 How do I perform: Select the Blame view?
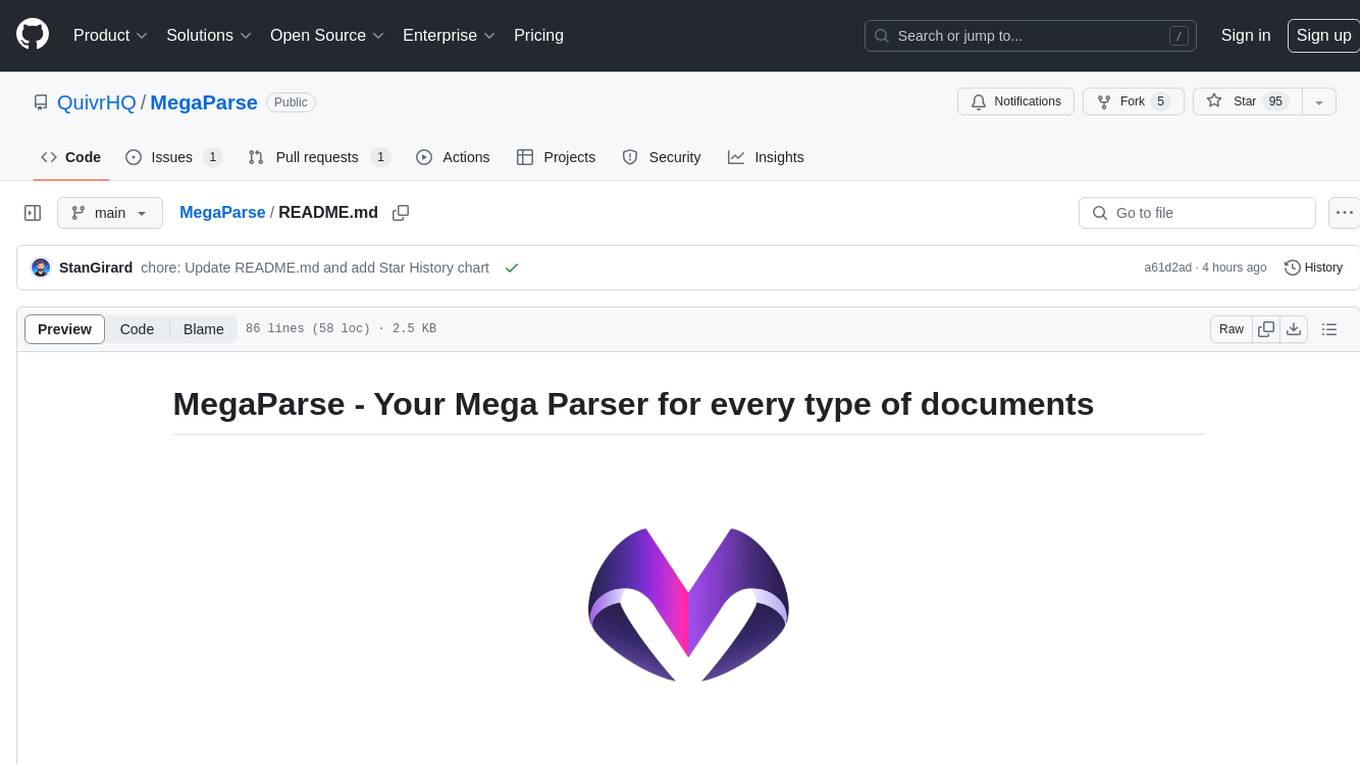(x=204, y=329)
